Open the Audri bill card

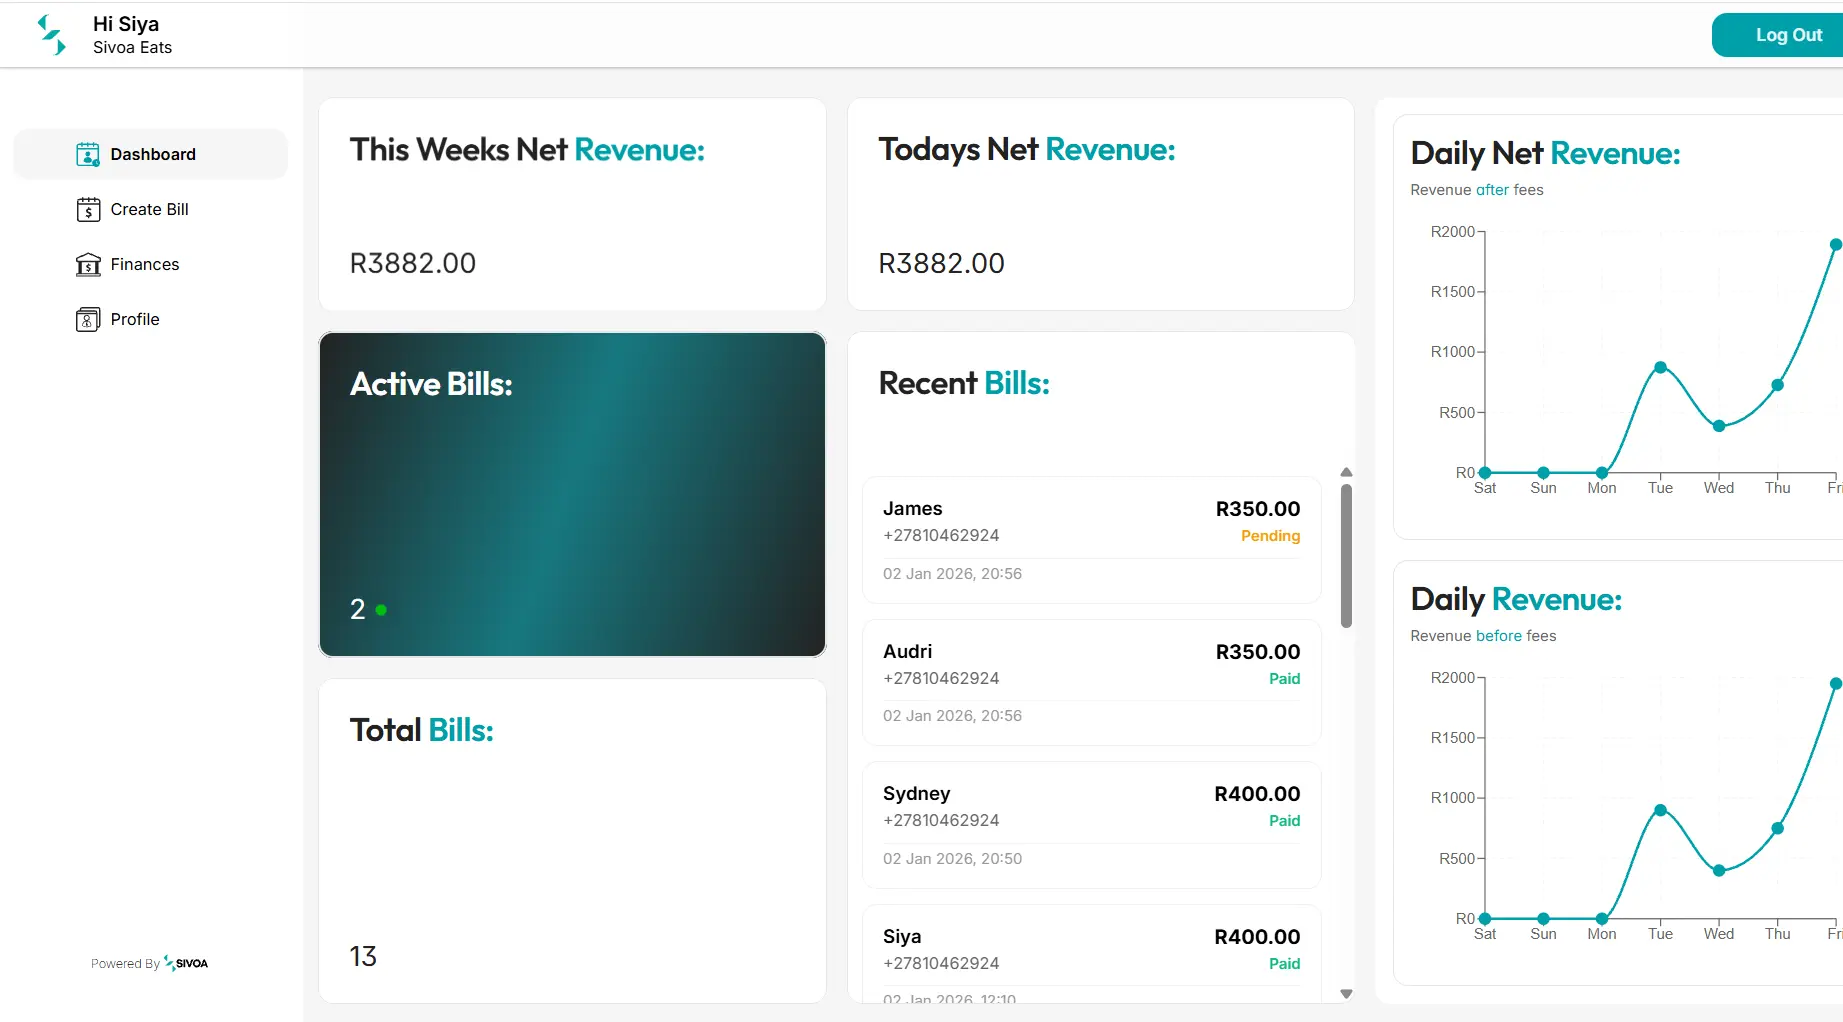1091,683
